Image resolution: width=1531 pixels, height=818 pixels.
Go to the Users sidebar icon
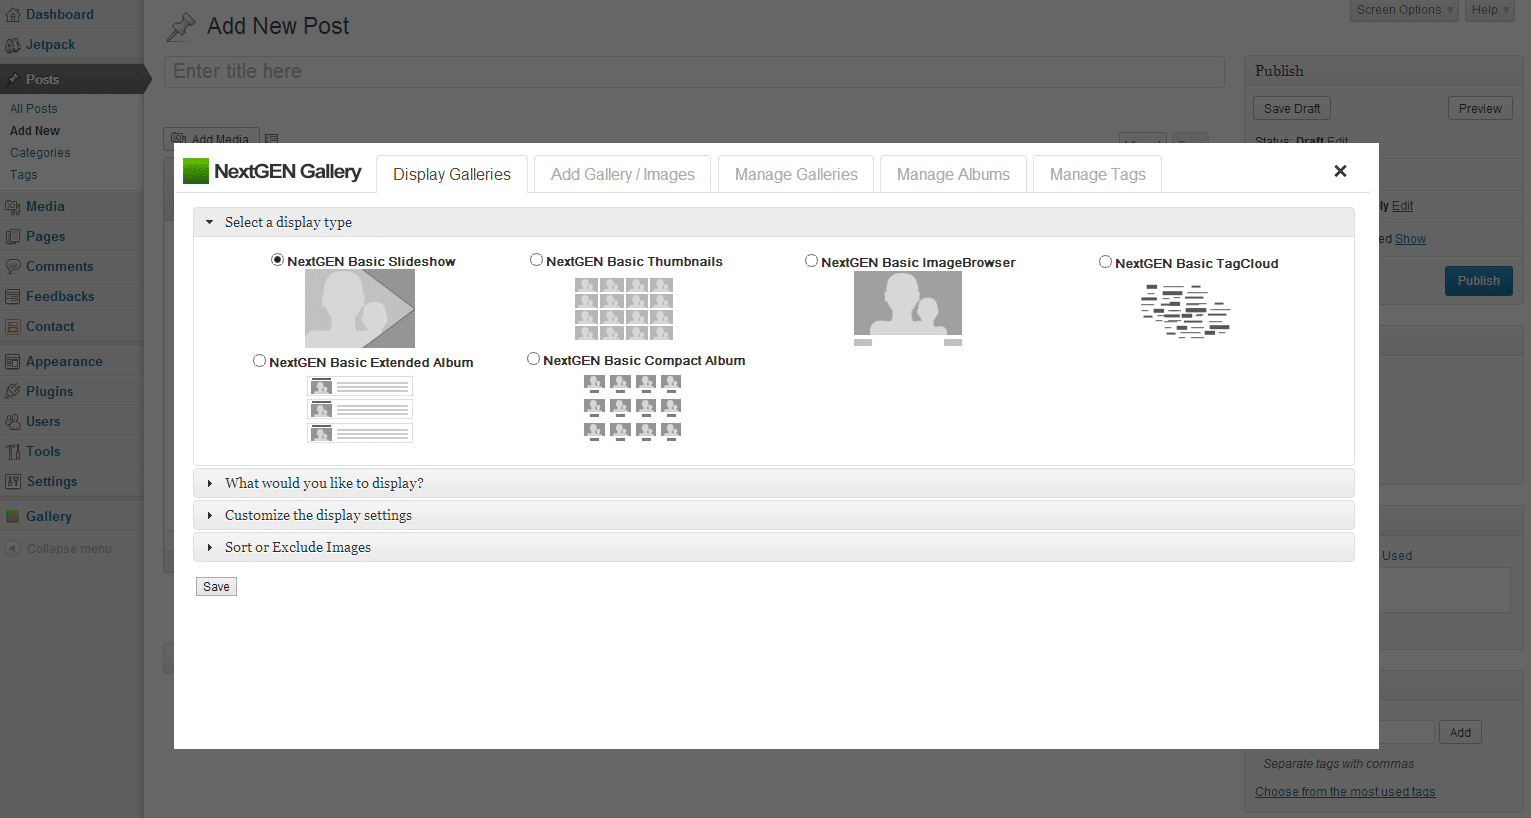tap(13, 422)
